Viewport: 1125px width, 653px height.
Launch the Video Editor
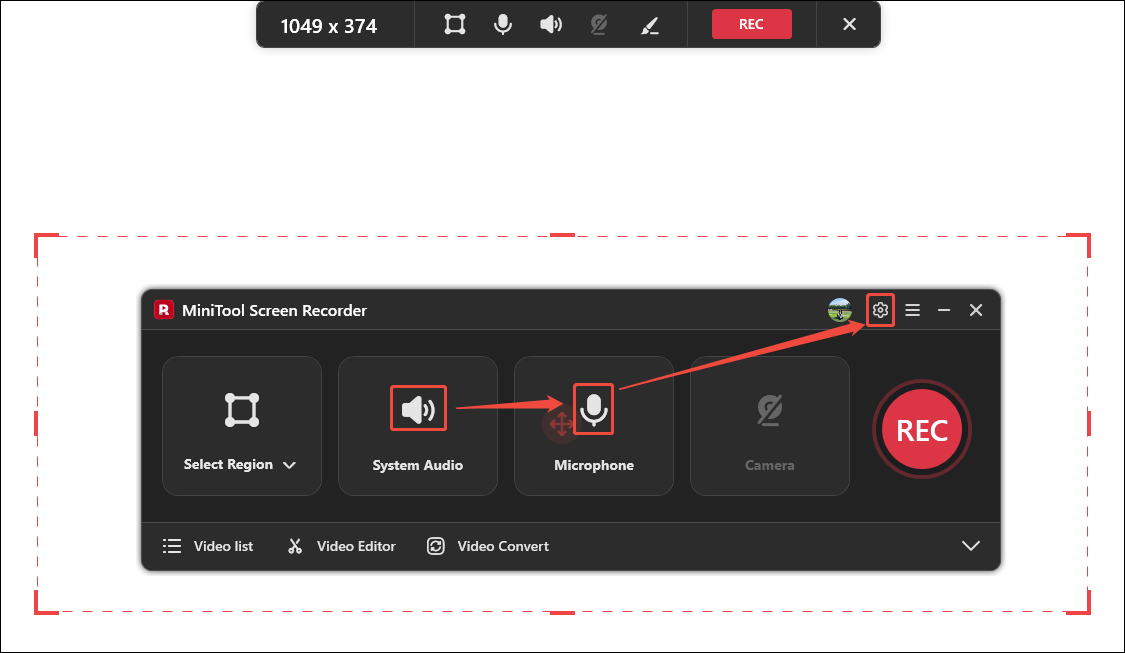tap(340, 546)
